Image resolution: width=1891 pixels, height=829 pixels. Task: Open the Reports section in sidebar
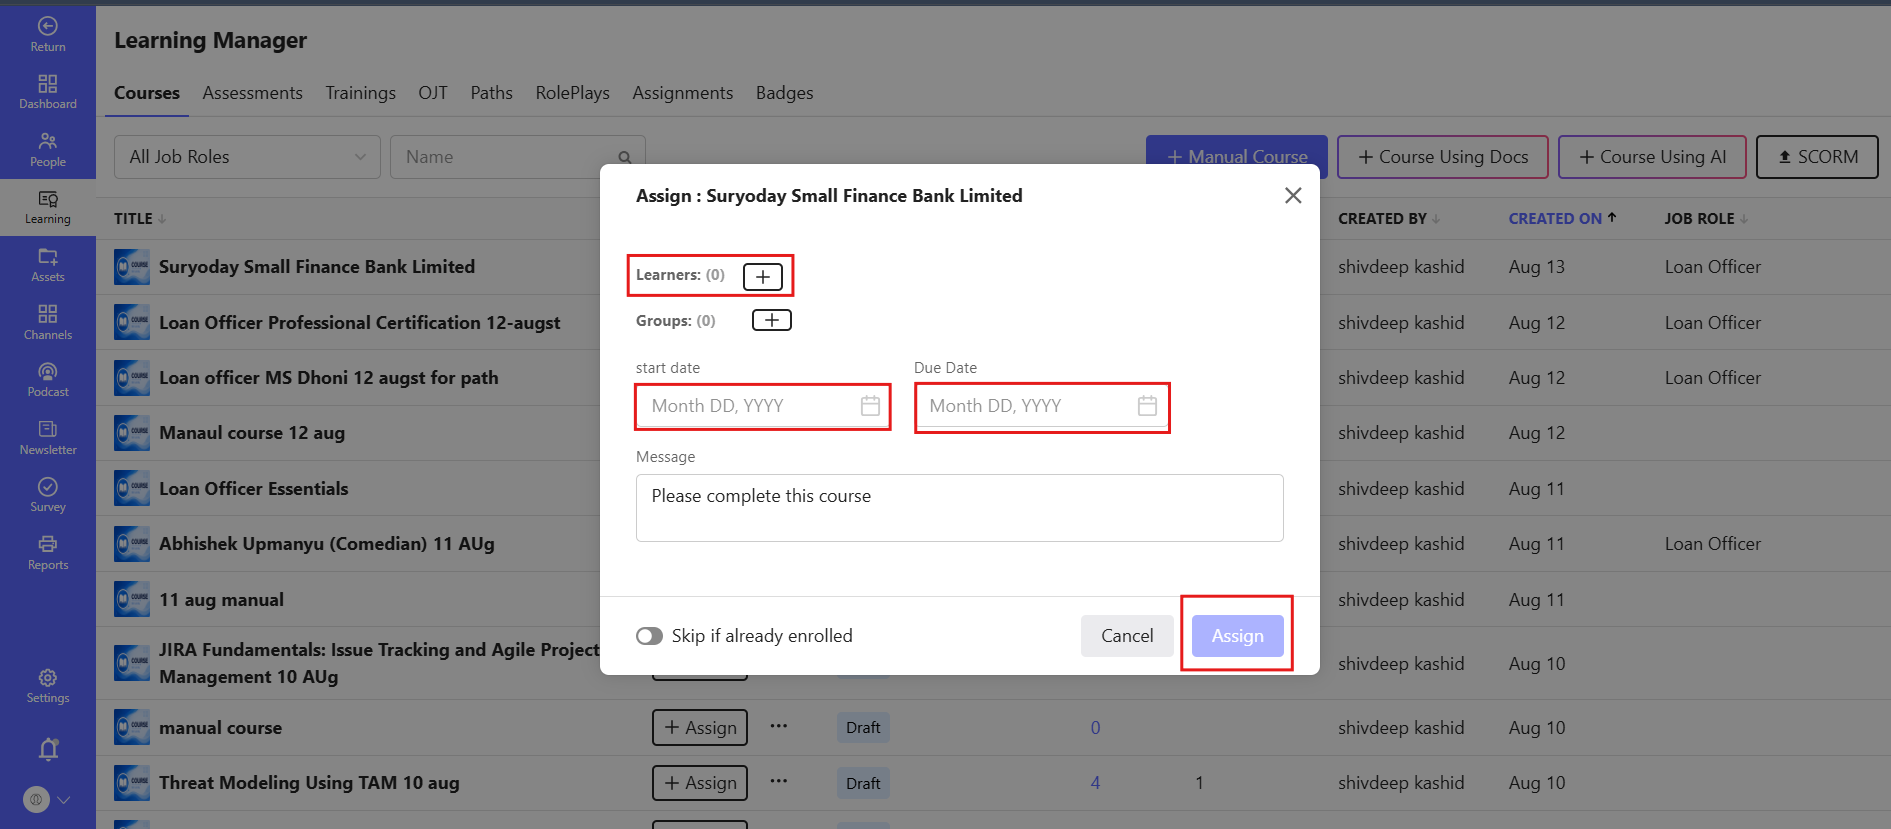[x=48, y=552]
